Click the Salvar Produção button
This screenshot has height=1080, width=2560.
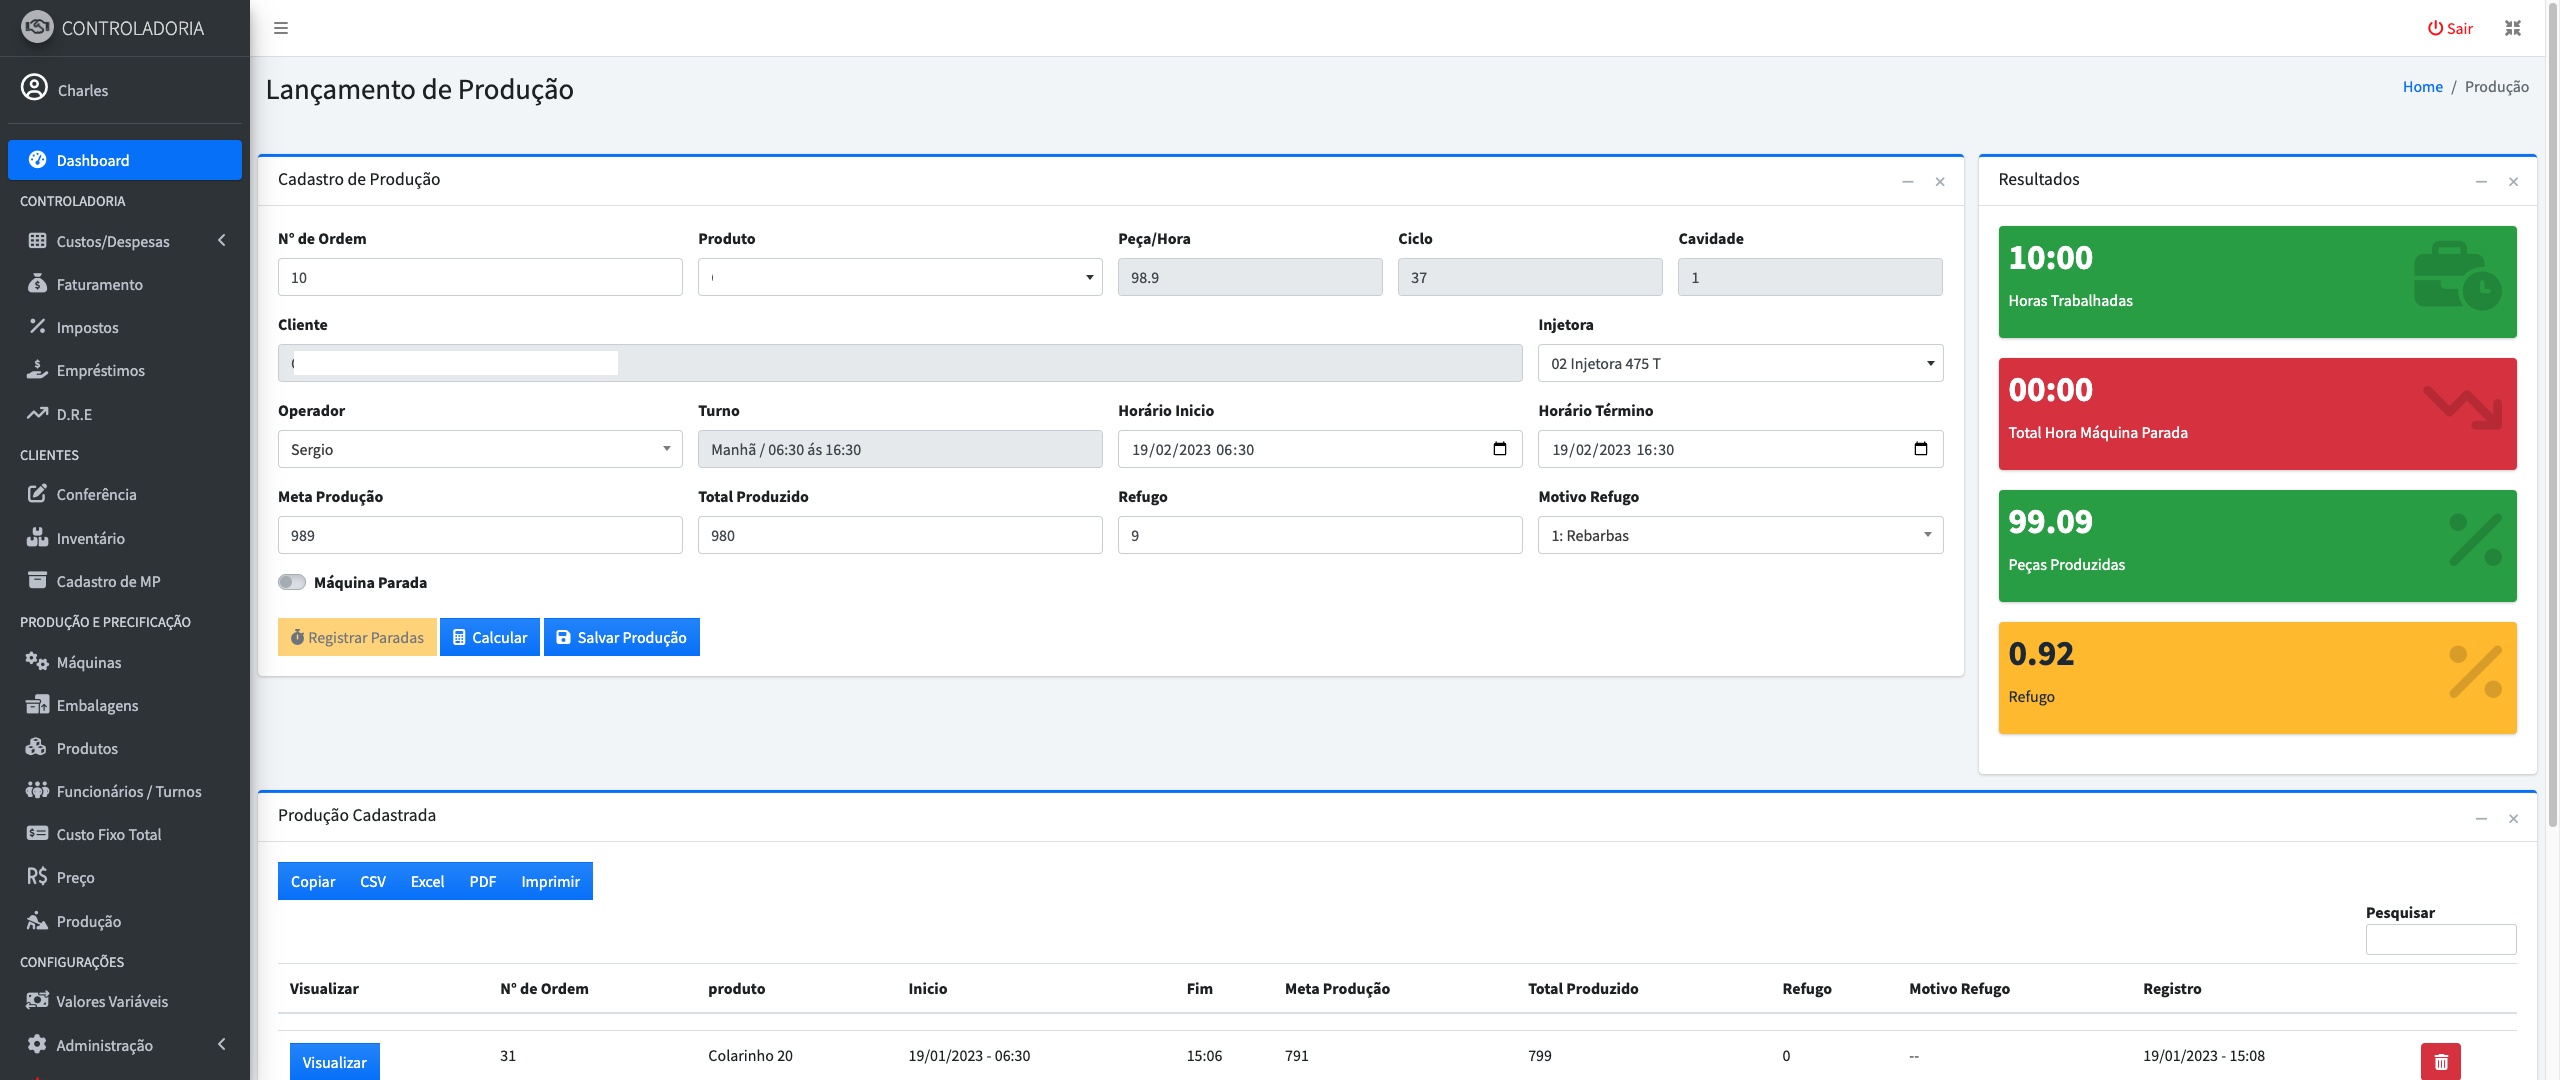621,637
